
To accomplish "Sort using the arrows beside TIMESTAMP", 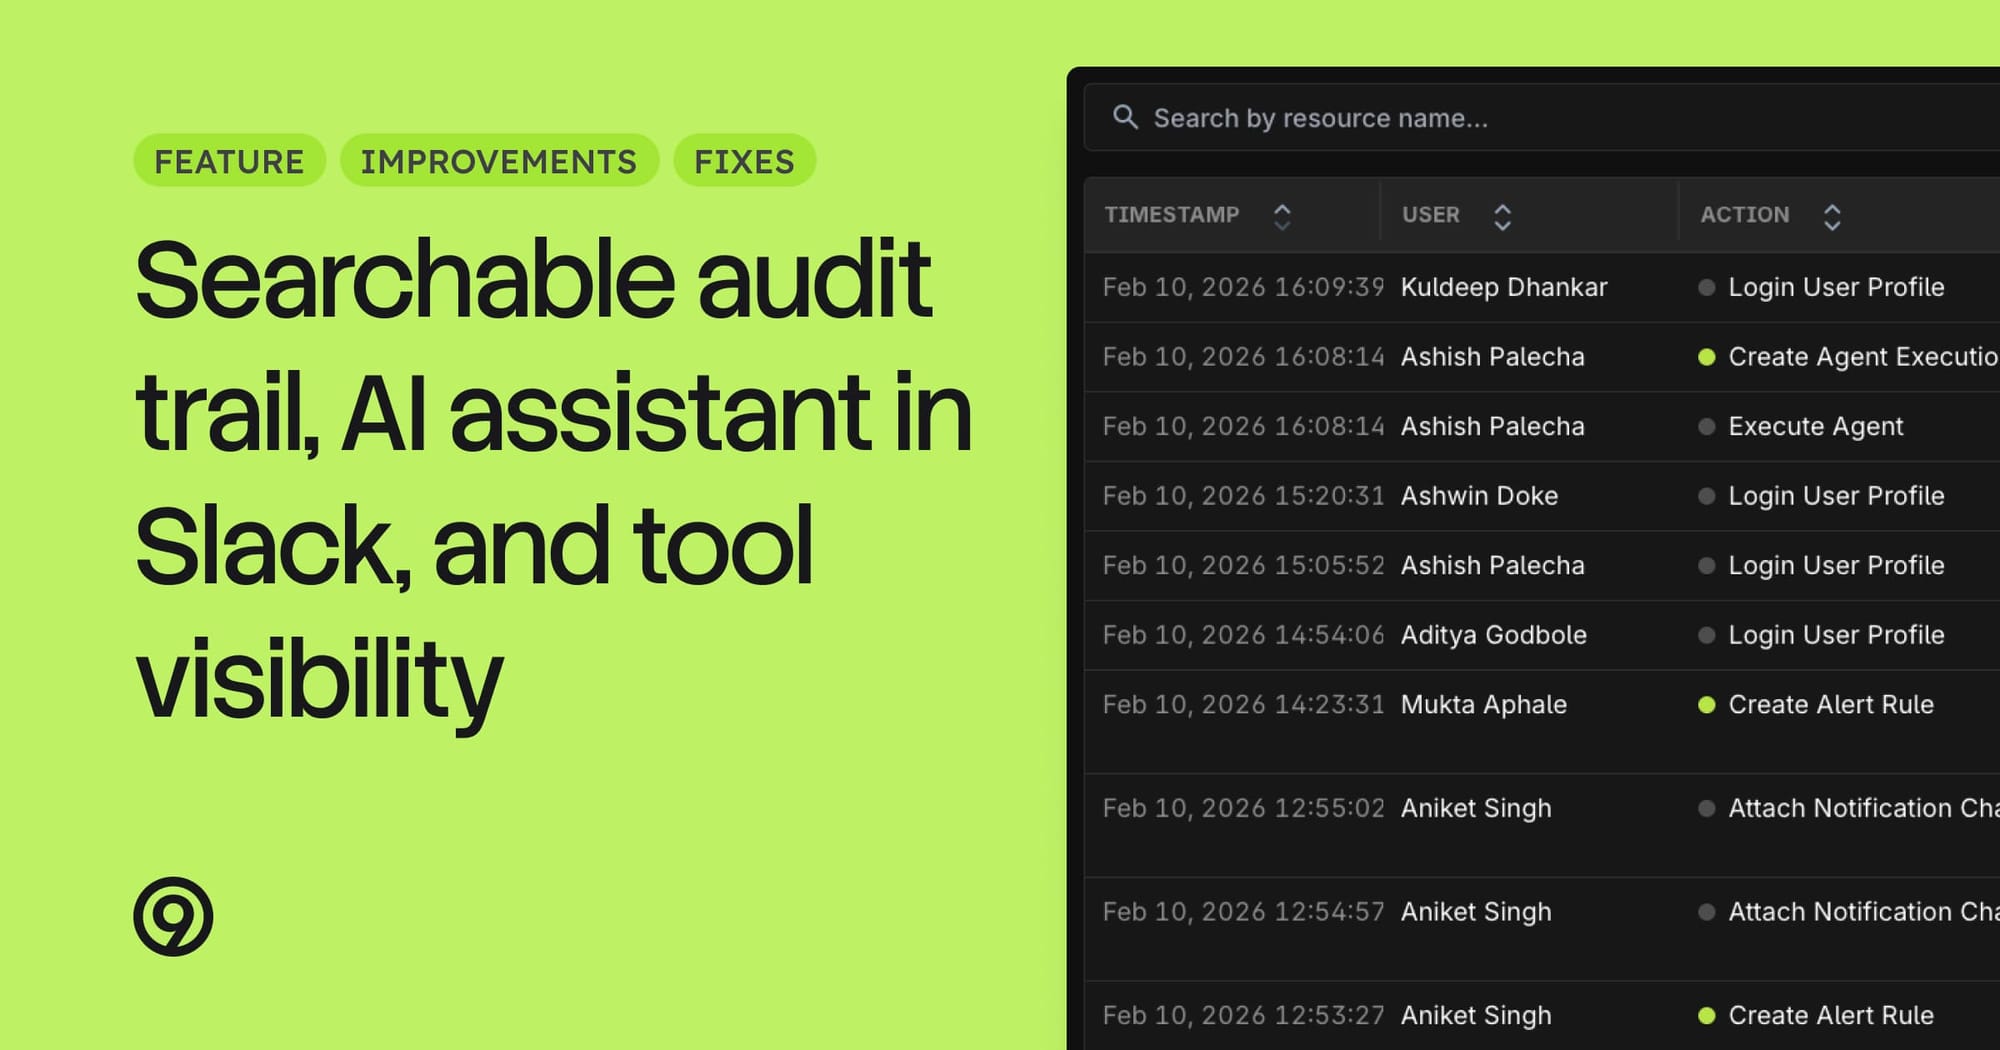I will point(1282,216).
